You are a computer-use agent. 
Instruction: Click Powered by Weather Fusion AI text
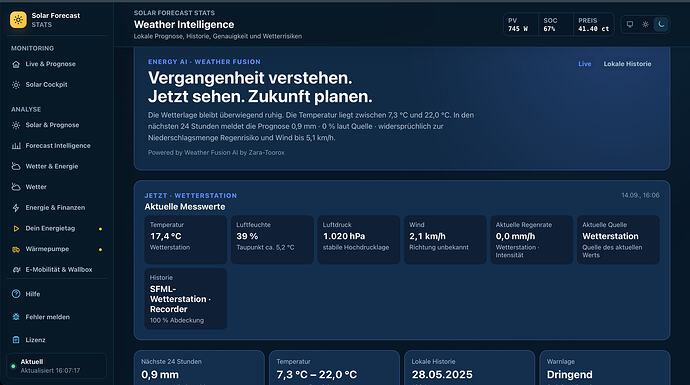(x=216, y=153)
